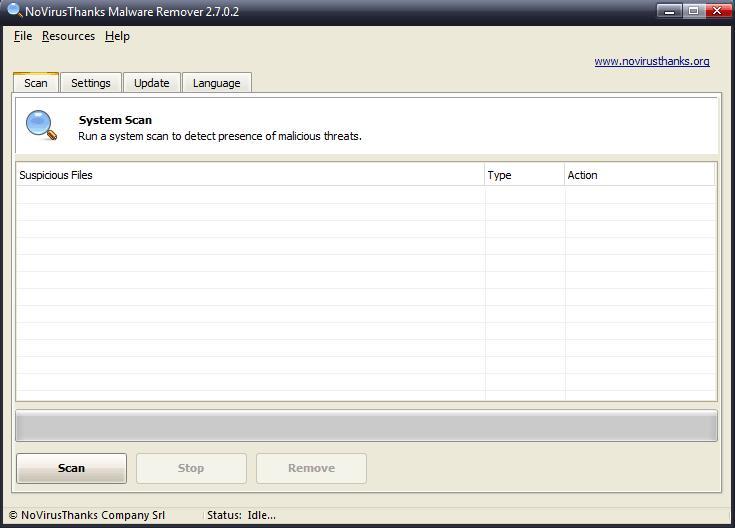Click the scan progress bar
Screen dimensions: 735x528
coord(367,426)
